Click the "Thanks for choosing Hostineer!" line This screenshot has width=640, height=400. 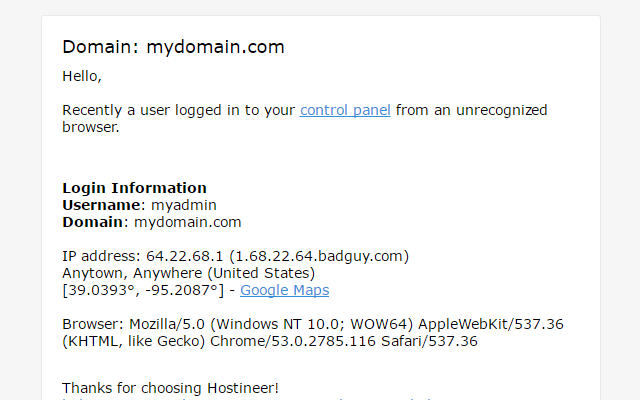pyautogui.click(x=171, y=387)
